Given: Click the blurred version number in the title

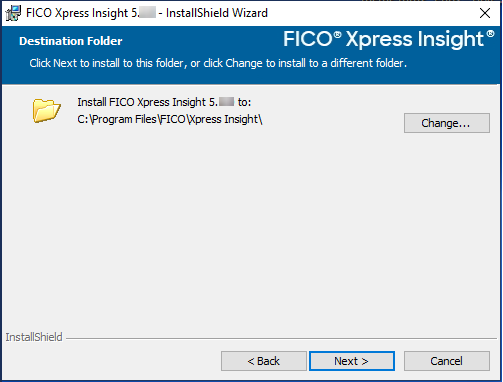Looking at the screenshot, I should click(148, 13).
